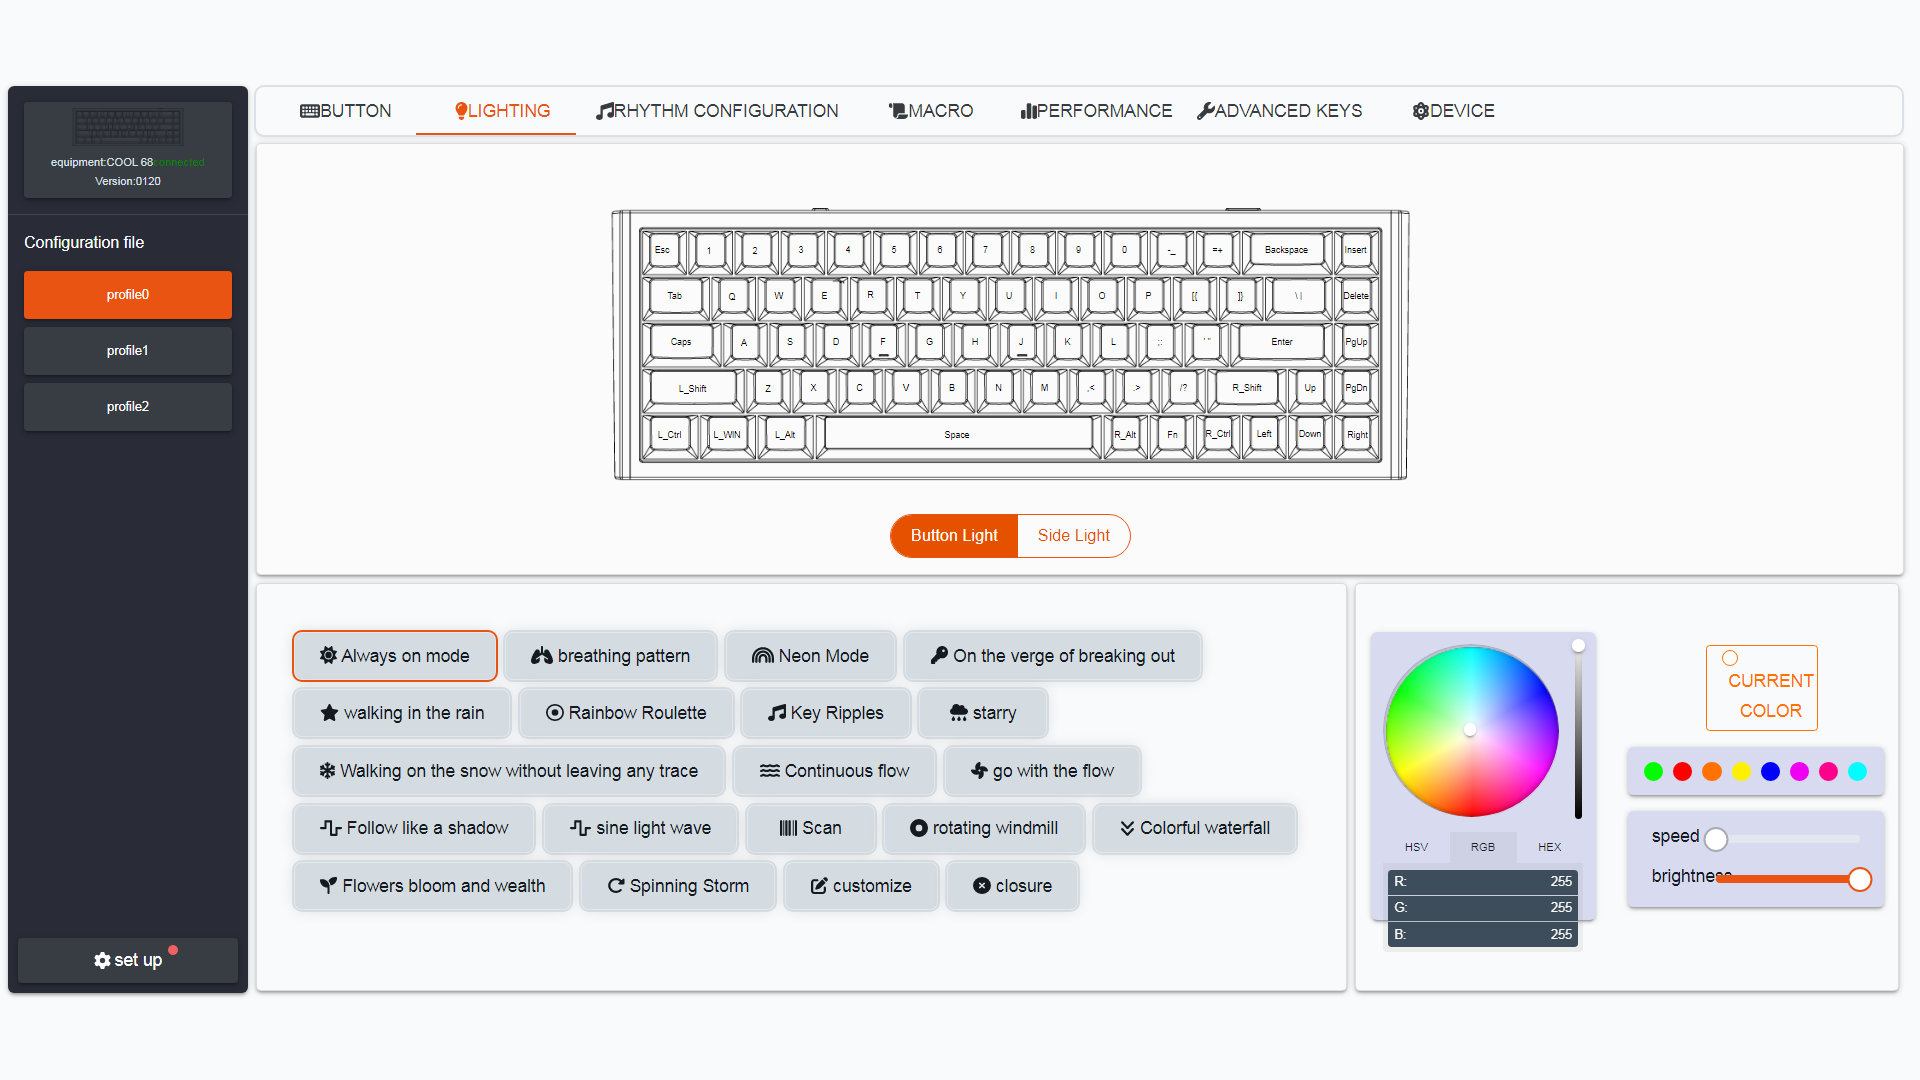Click the B value field
This screenshot has width=1920, height=1080.
tap(1483, 934)
